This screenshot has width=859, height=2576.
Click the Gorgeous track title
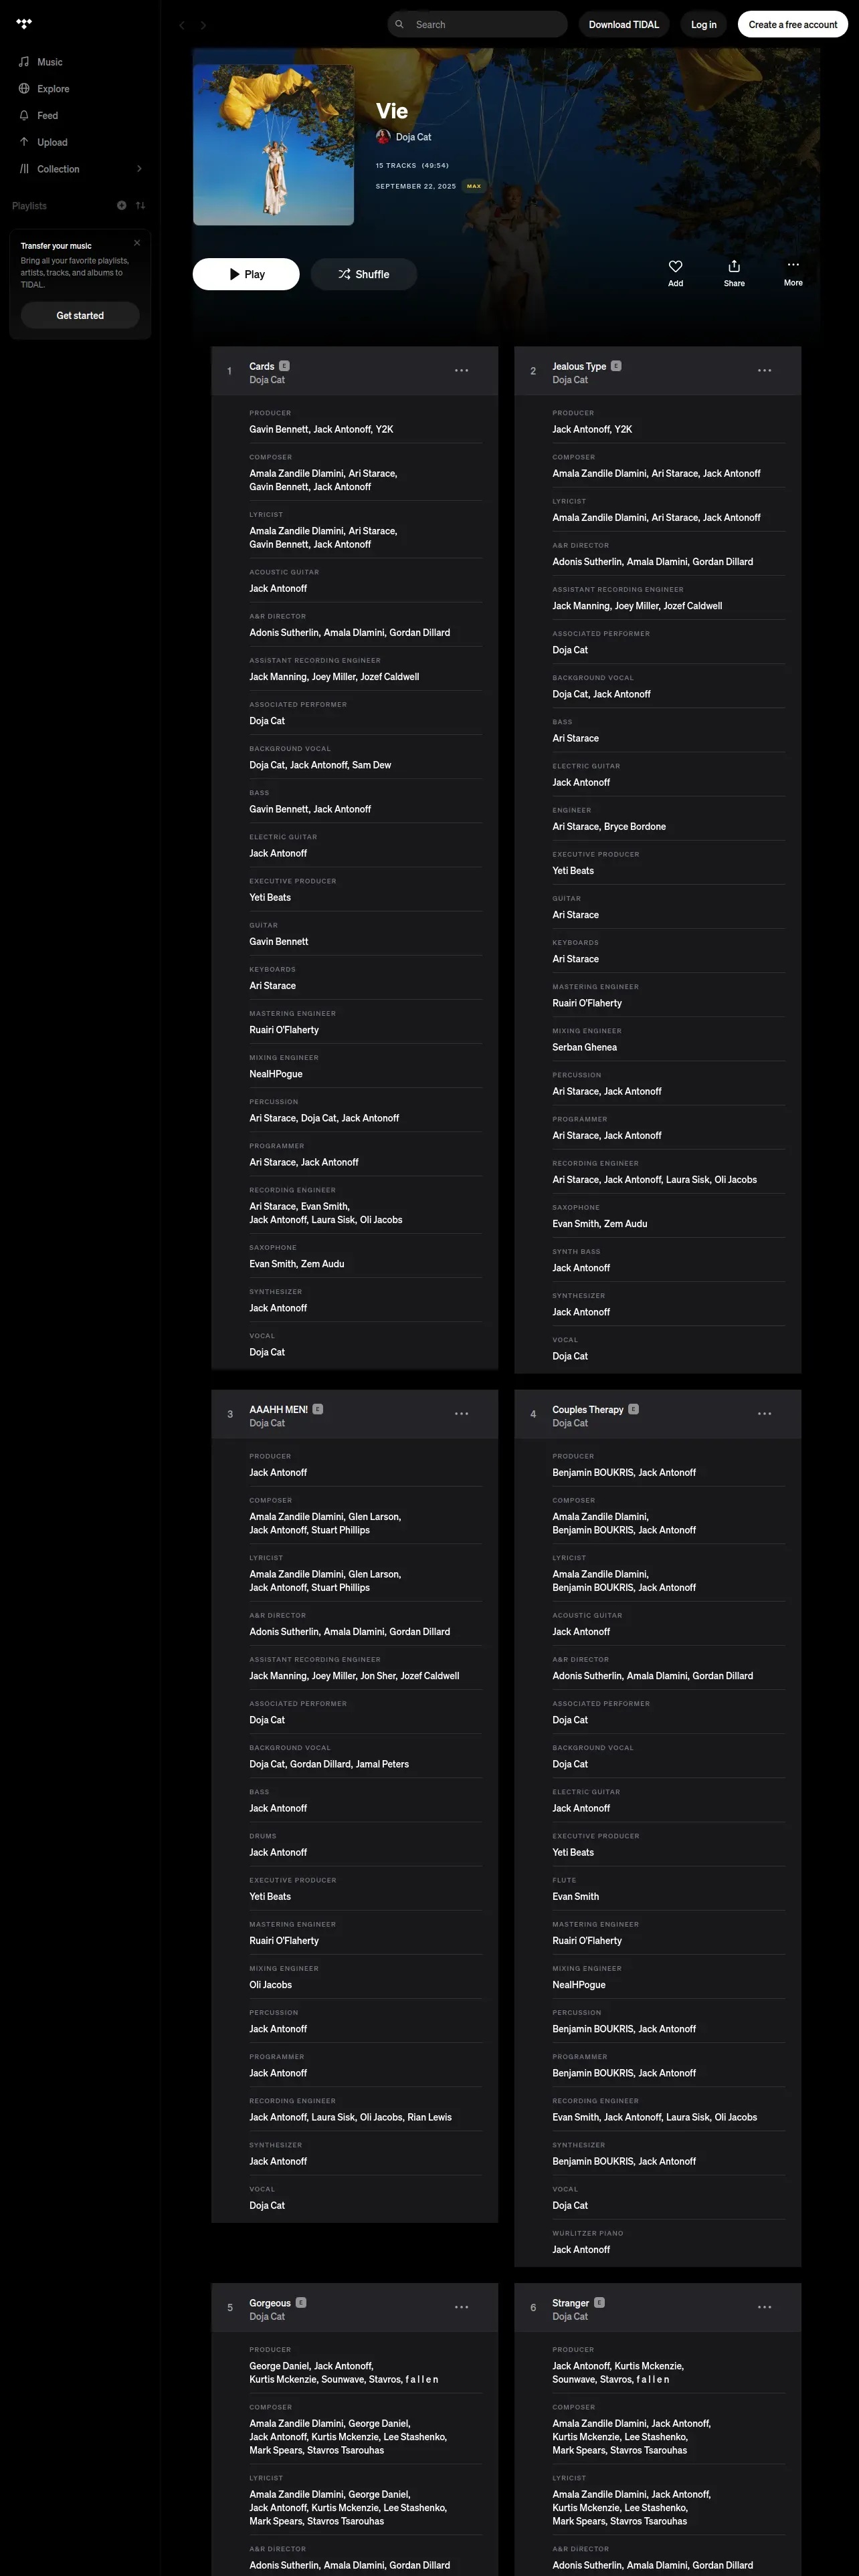tap(270, 2303)
